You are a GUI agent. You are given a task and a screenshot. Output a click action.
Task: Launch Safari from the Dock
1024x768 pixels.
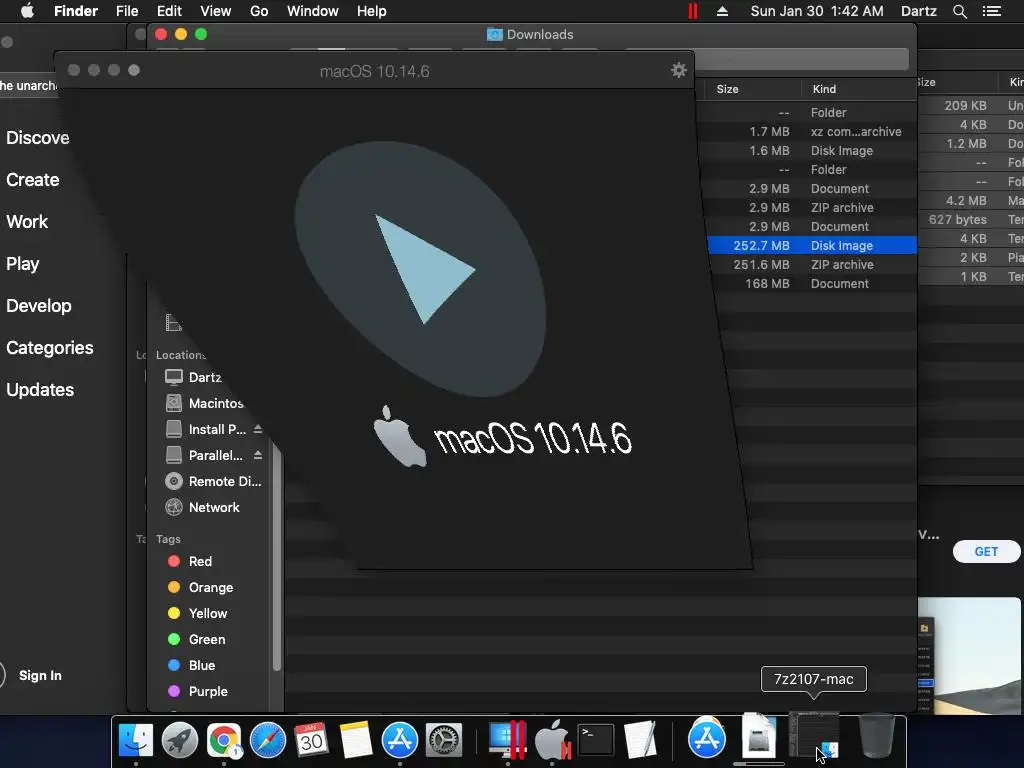click(x=268, y=741)
